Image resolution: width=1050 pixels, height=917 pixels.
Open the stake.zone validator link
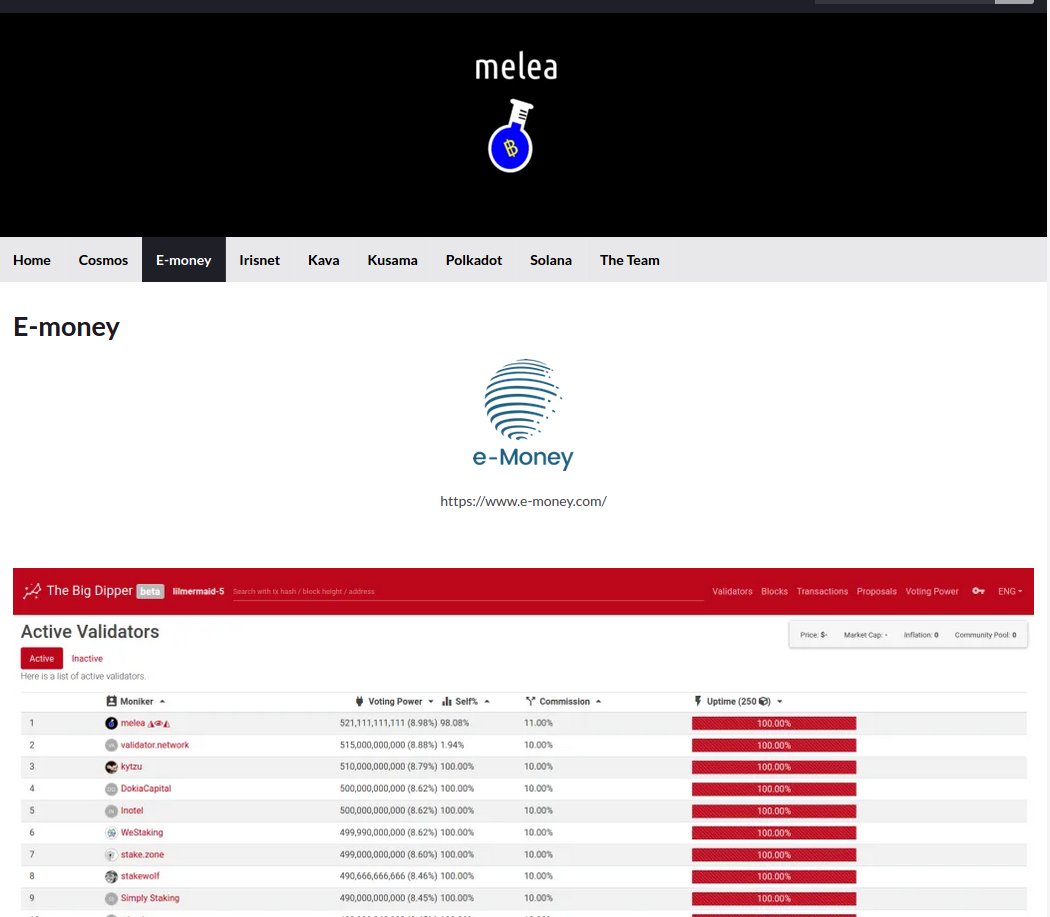[142, 854]
